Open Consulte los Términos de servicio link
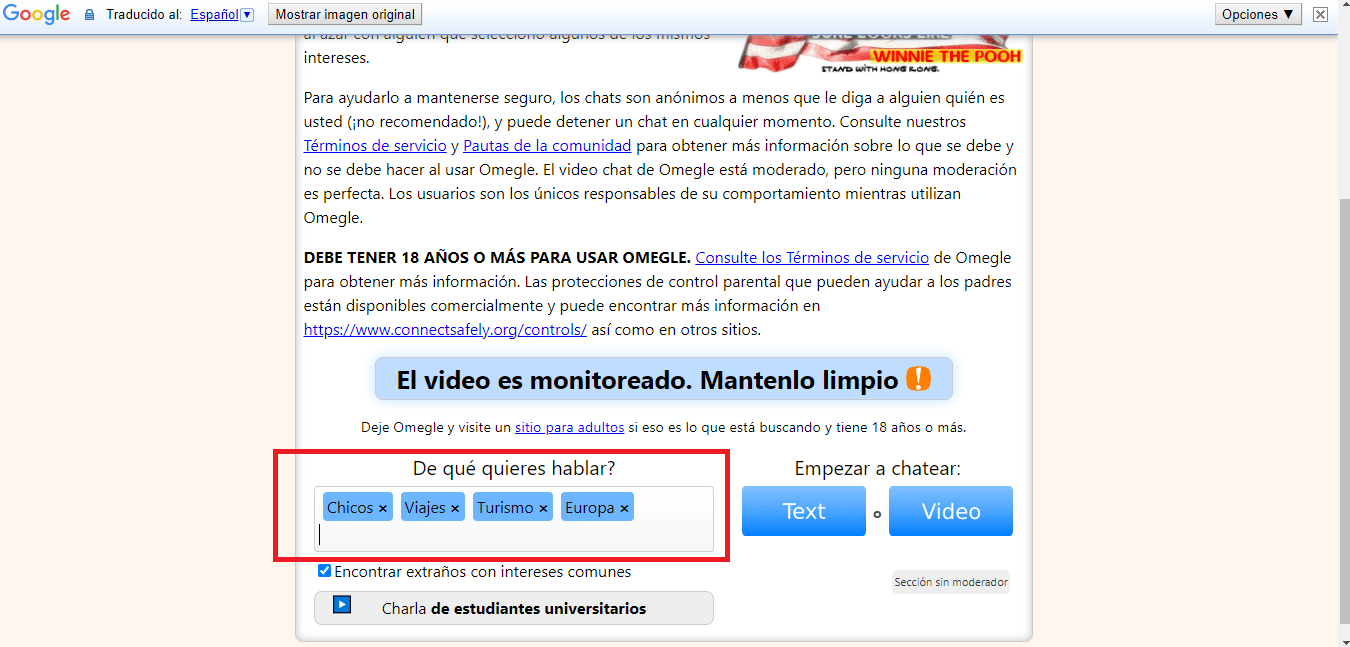1350x647 pixels. tap(812, 258)
